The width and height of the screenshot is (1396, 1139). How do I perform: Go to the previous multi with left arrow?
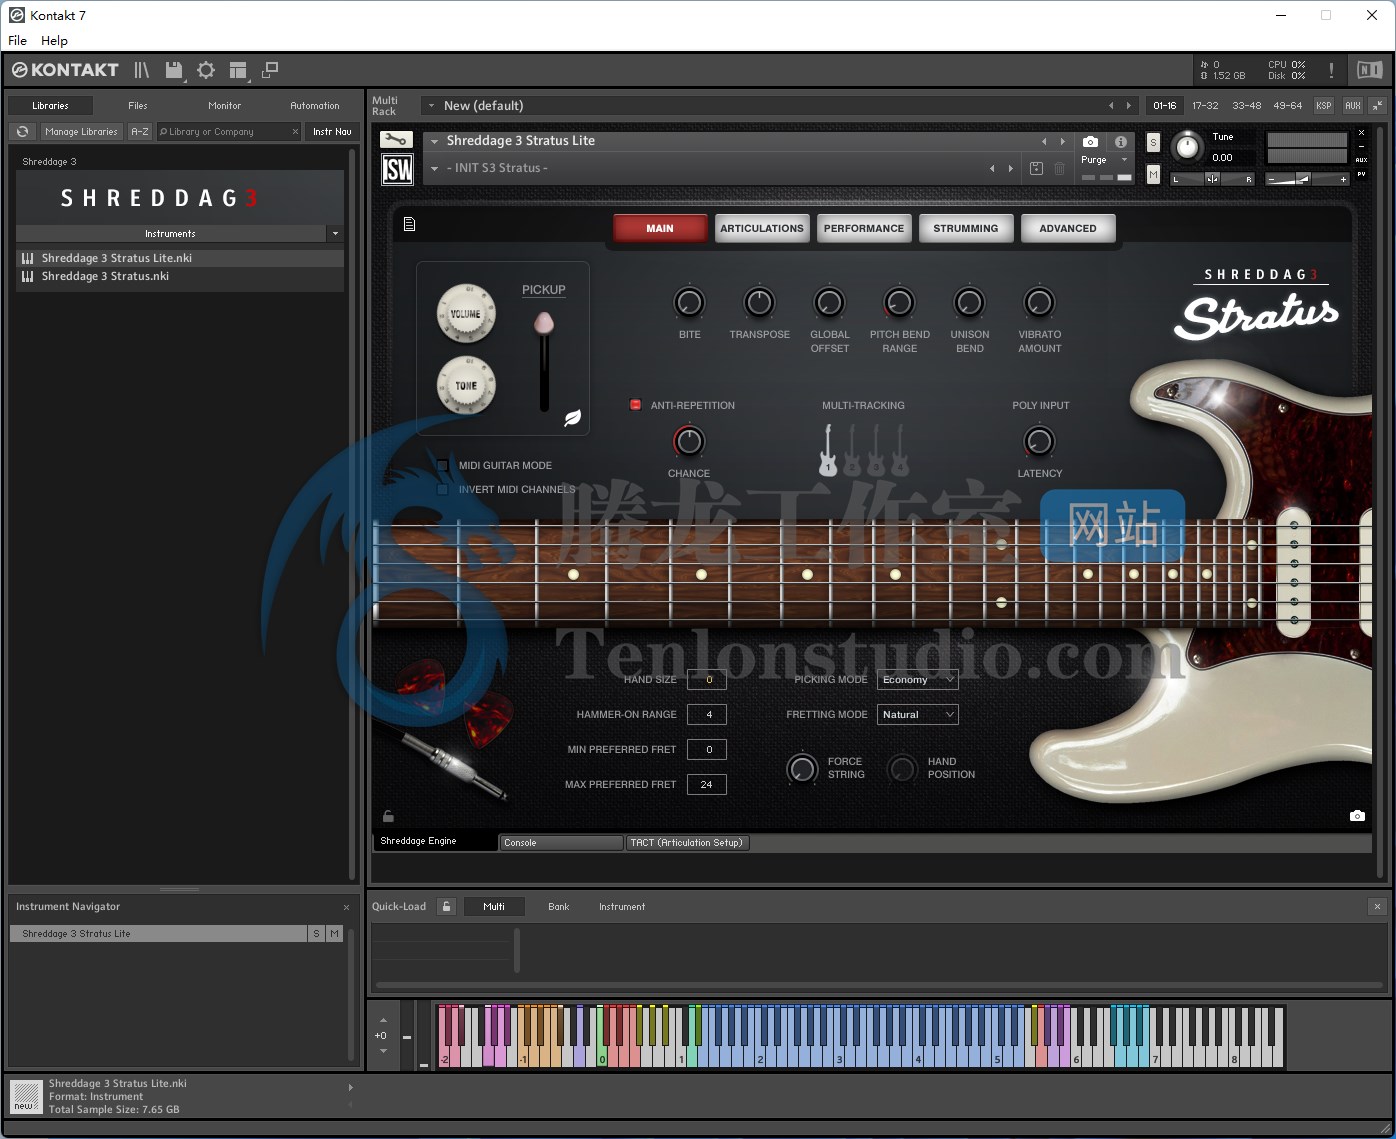(1111, 105)
